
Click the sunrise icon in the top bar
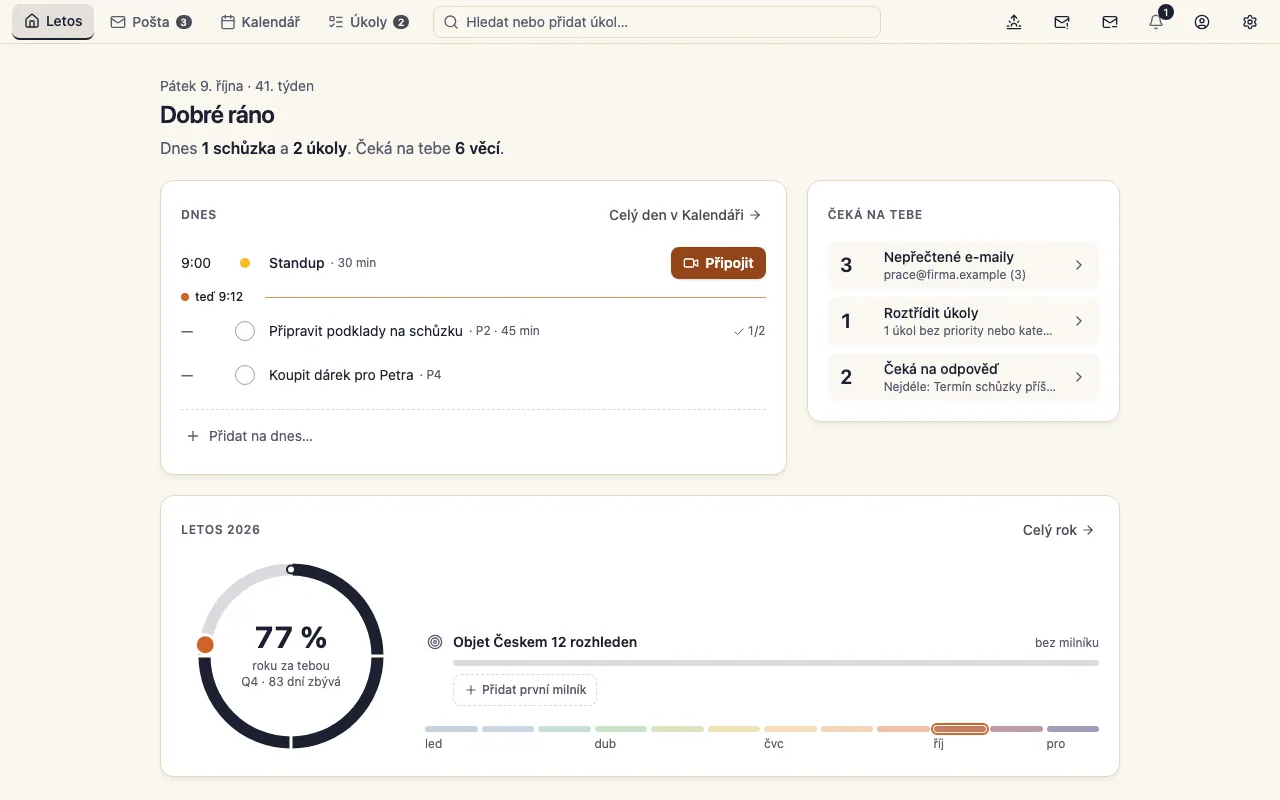click(1014, 22)
